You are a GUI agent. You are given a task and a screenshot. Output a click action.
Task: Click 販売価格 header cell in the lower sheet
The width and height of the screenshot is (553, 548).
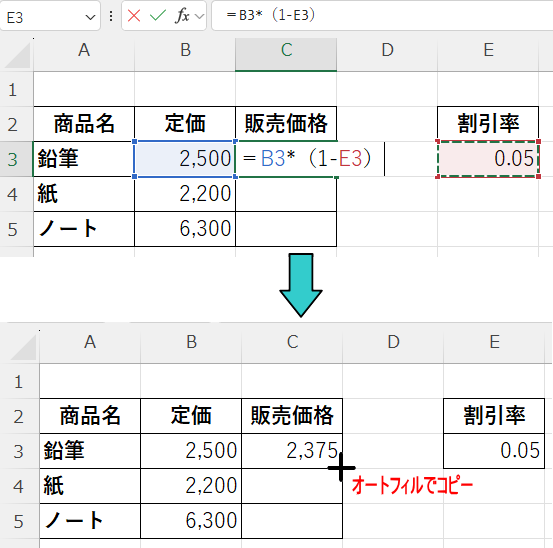[x=292, y=416]
